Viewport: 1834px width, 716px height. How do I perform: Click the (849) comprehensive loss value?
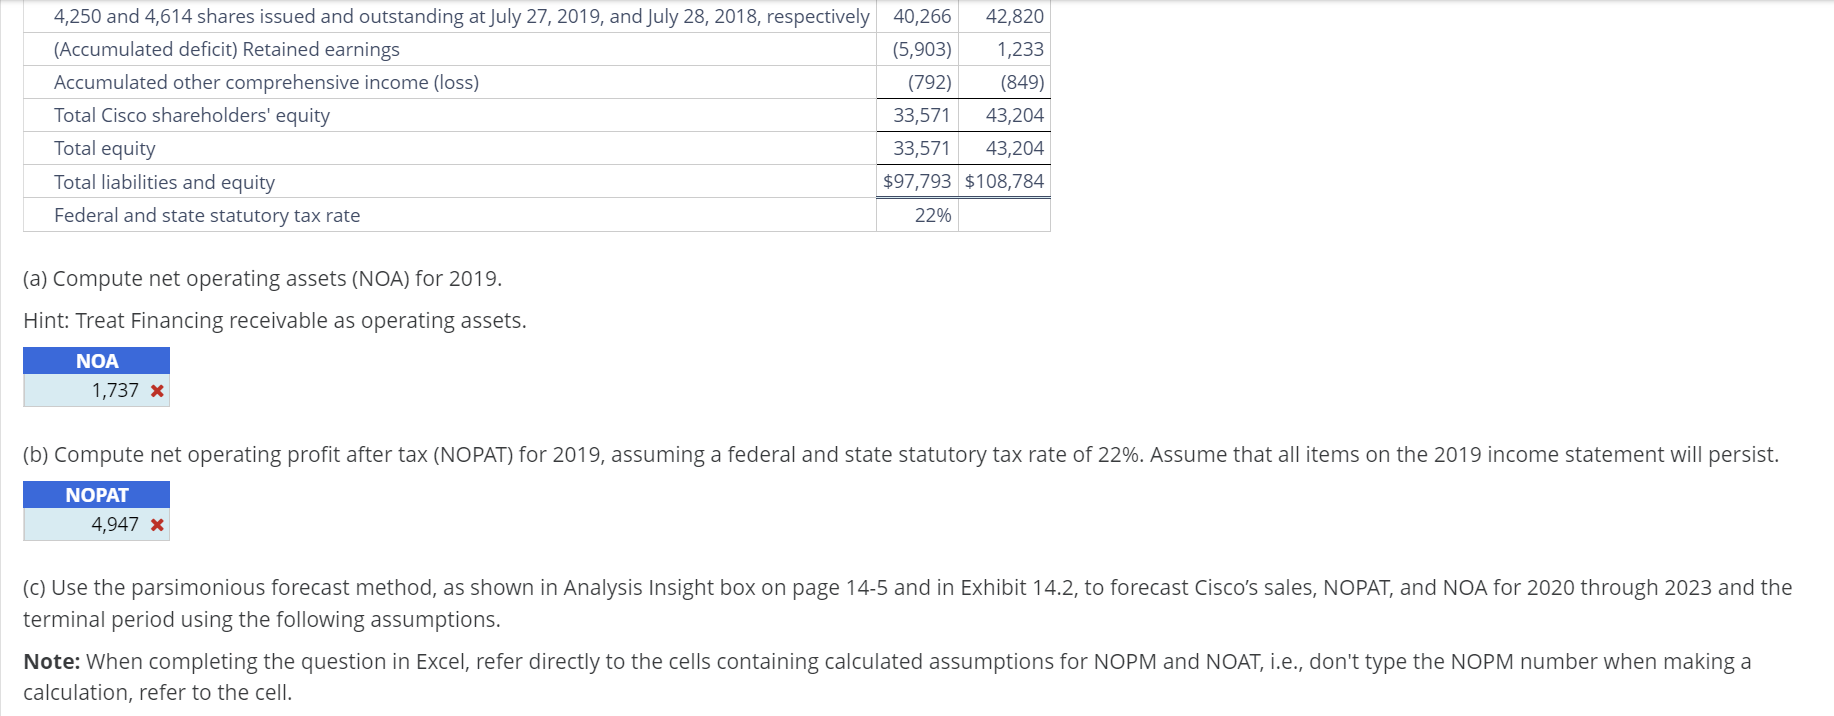click(1022, 82)
